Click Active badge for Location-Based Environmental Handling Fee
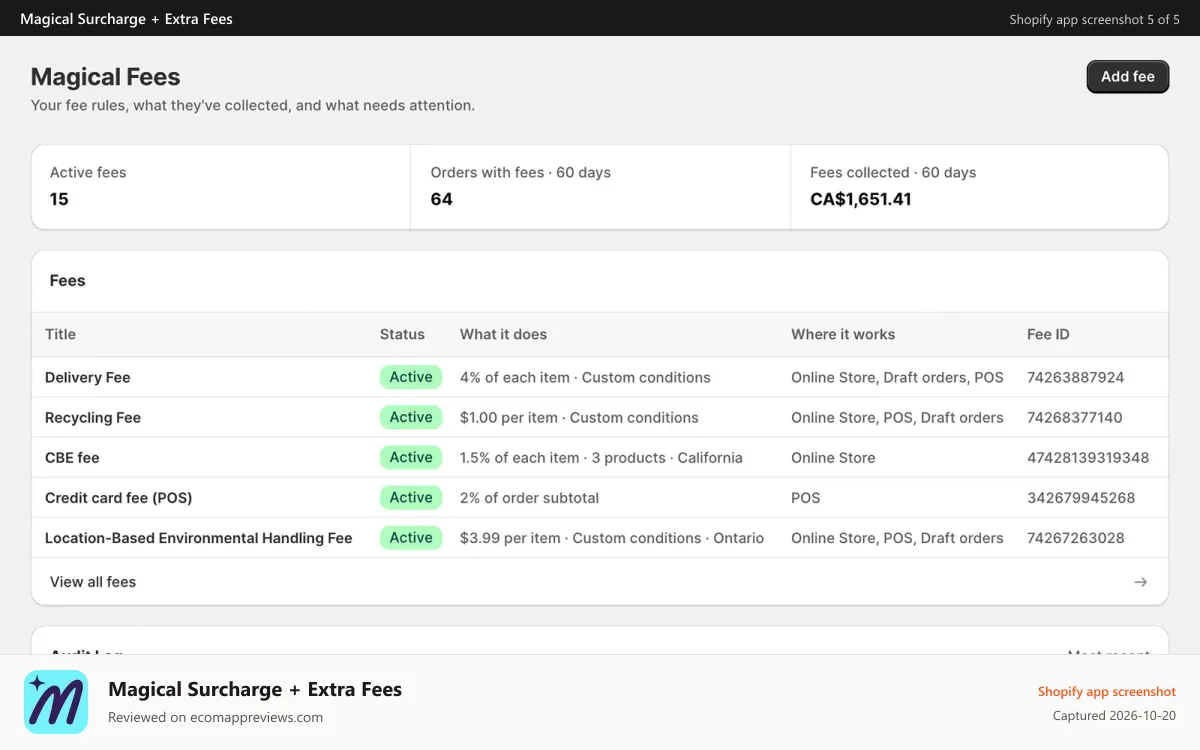Image resolution: width=1200 pixels, height=750 pixels. pyautogui.click(x=411, y=537)
